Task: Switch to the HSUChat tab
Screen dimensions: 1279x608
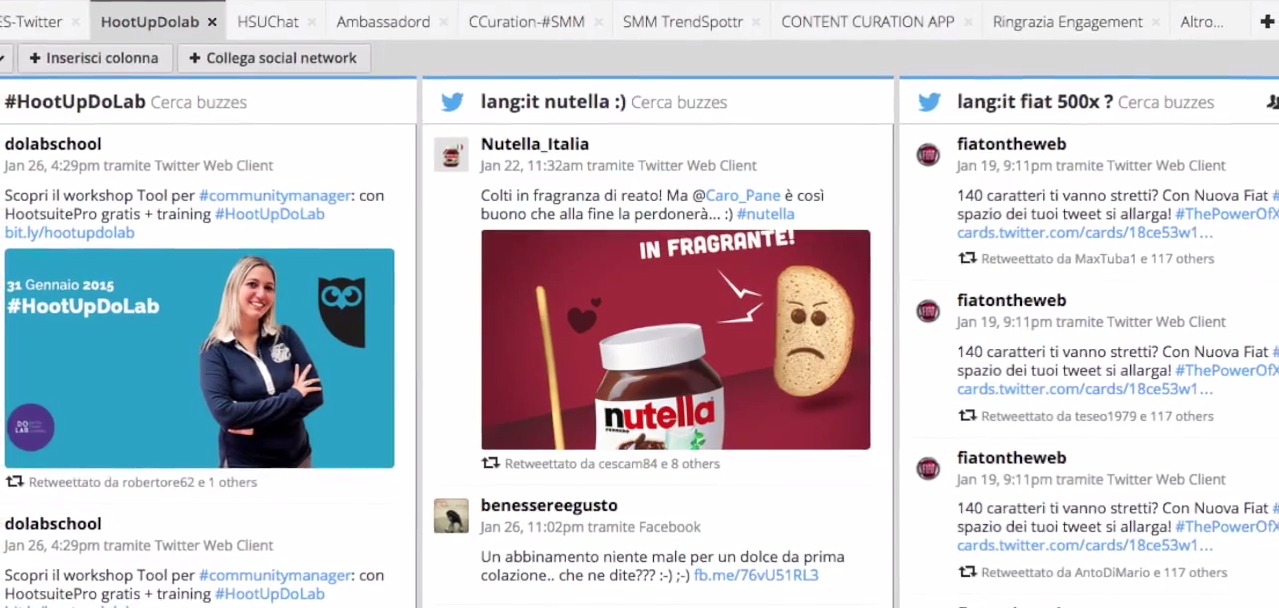Action: (x=268, y=22)
